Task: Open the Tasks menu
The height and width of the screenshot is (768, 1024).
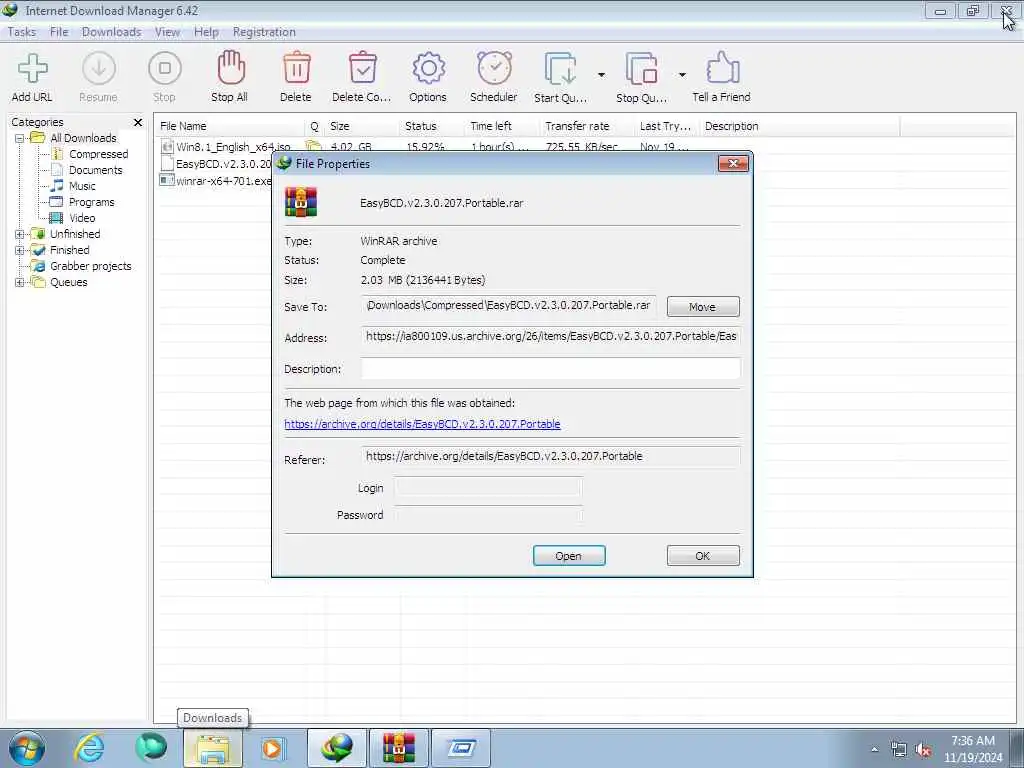Action: click(22, 32)
